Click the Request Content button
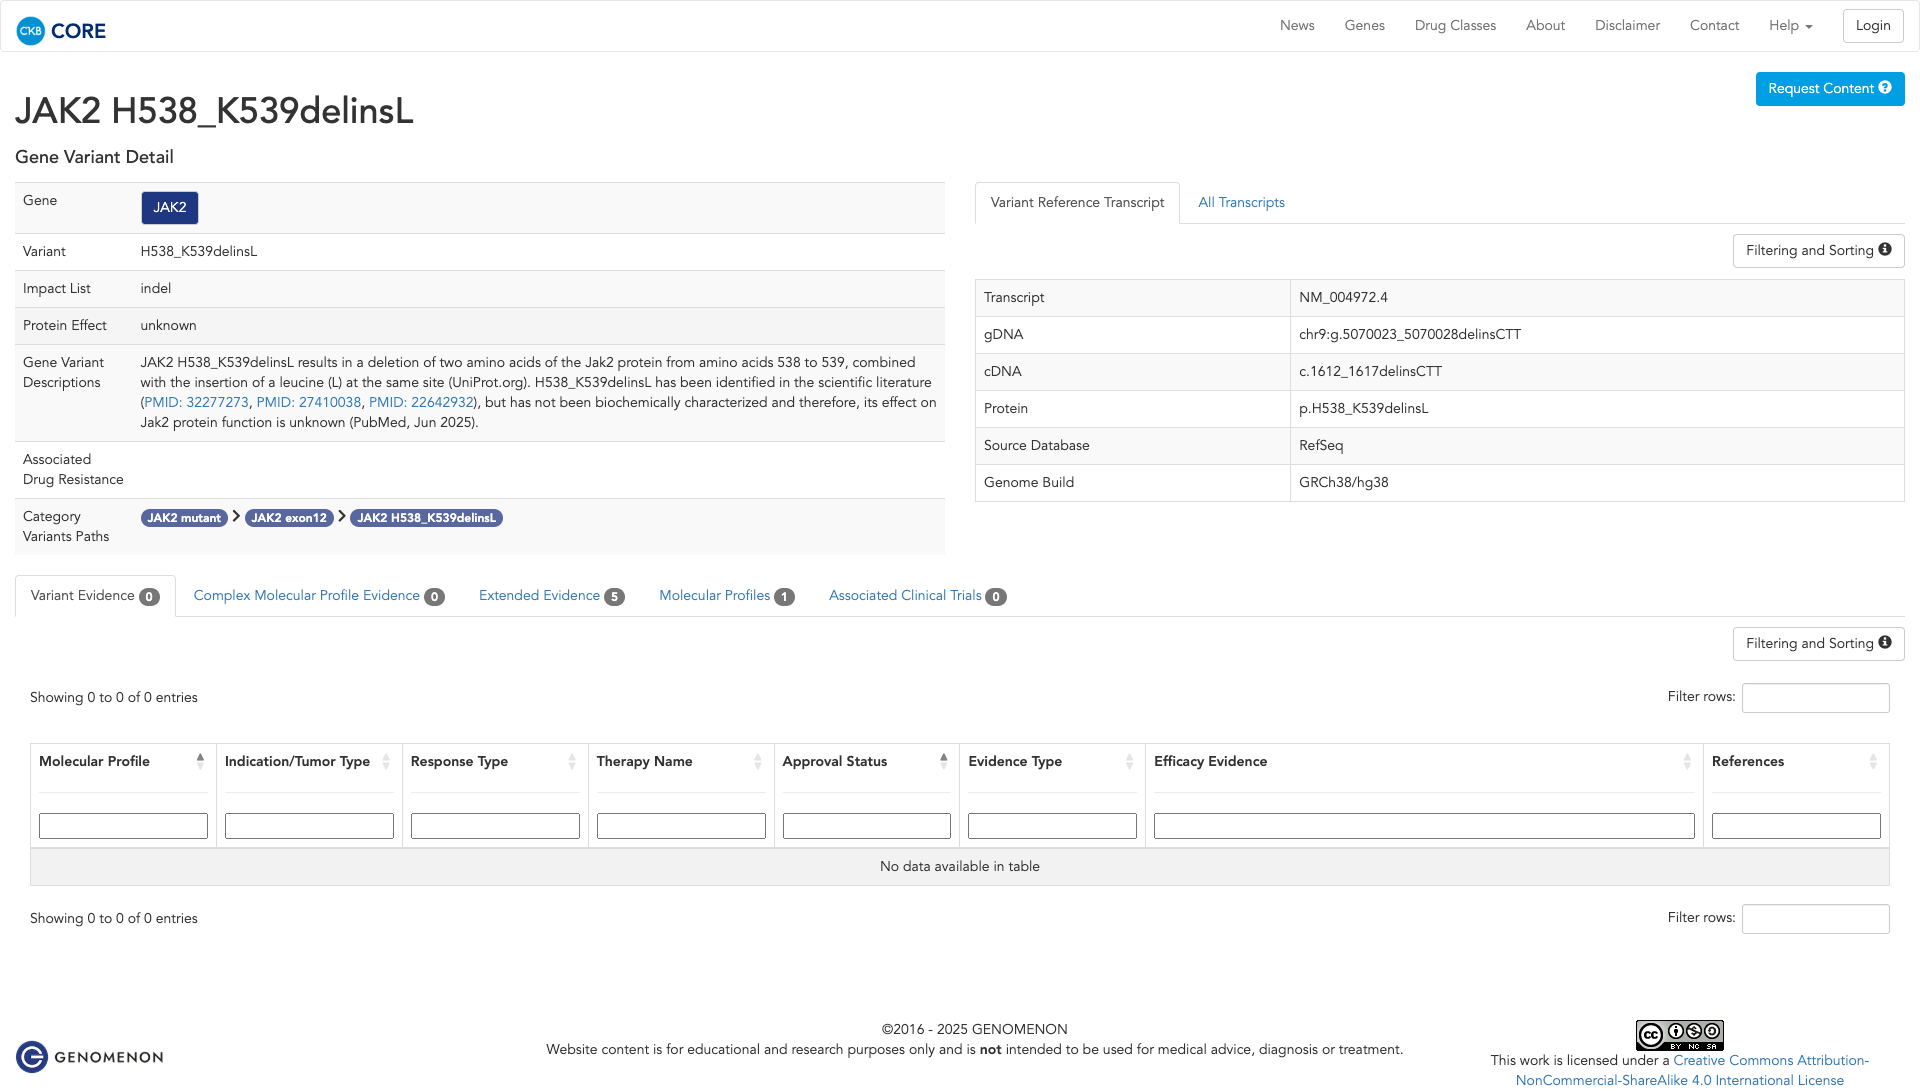The height and width of the screenshot is (1091, 1920). (x=1829, y=89)
